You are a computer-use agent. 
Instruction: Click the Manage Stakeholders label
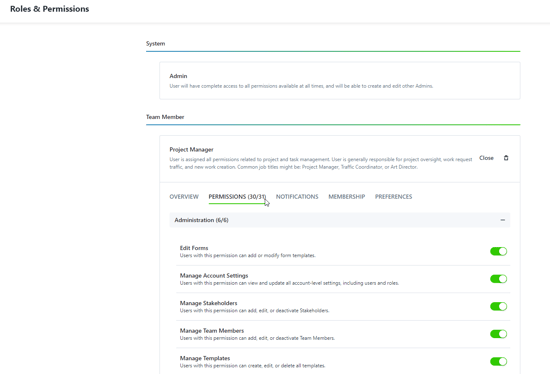(x=208, y=303)
